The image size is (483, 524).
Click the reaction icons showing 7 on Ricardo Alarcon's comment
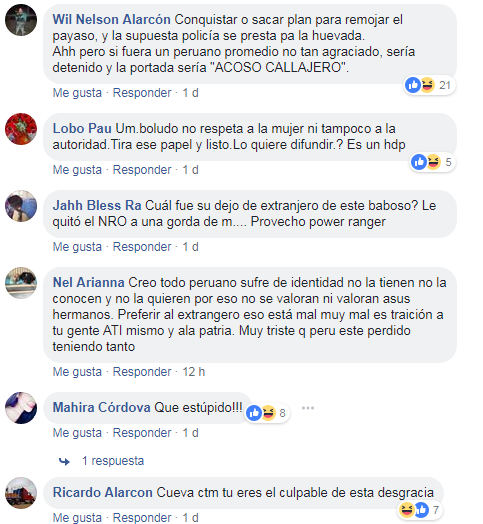pos(419,510)
